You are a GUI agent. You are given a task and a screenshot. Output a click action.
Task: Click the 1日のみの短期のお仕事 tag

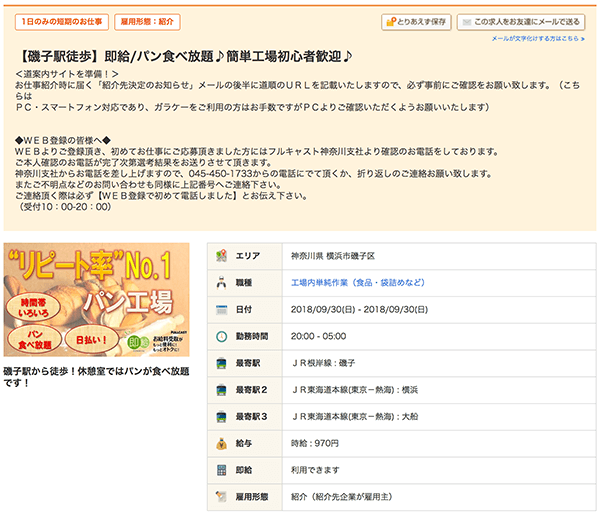[x=62, y=22]
